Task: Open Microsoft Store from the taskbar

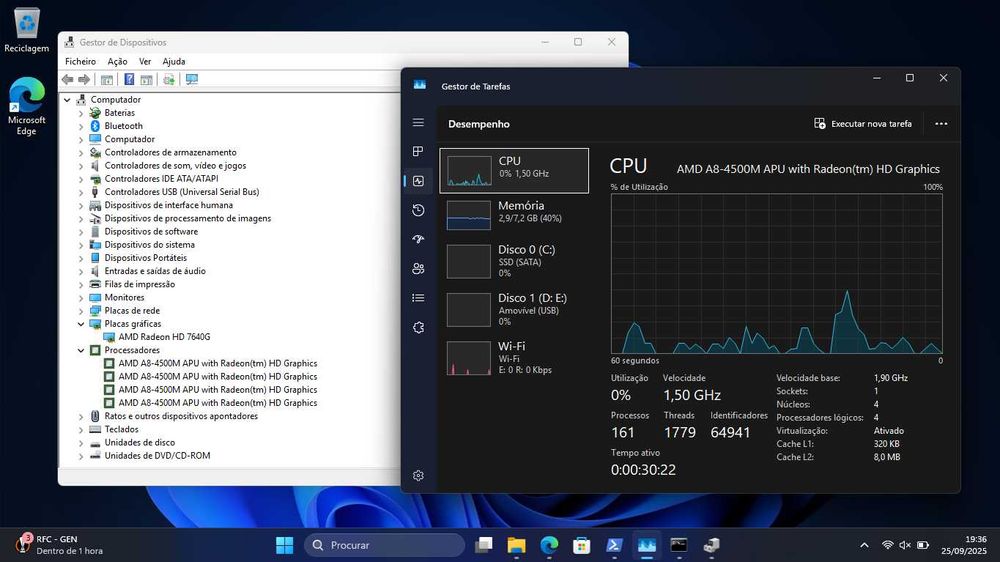Action: [x=582, y=545]
